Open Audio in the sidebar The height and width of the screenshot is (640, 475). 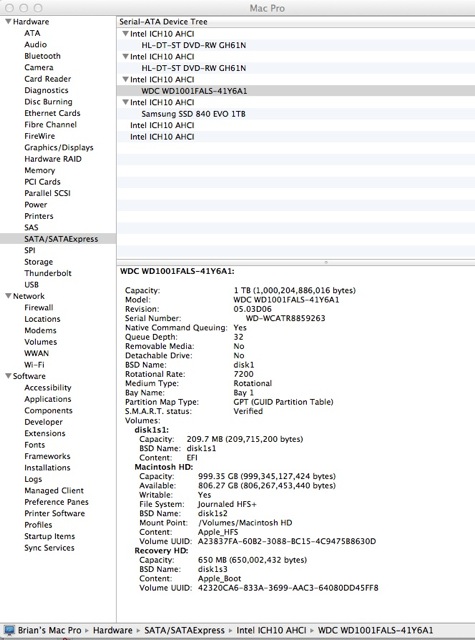(36, 44)
